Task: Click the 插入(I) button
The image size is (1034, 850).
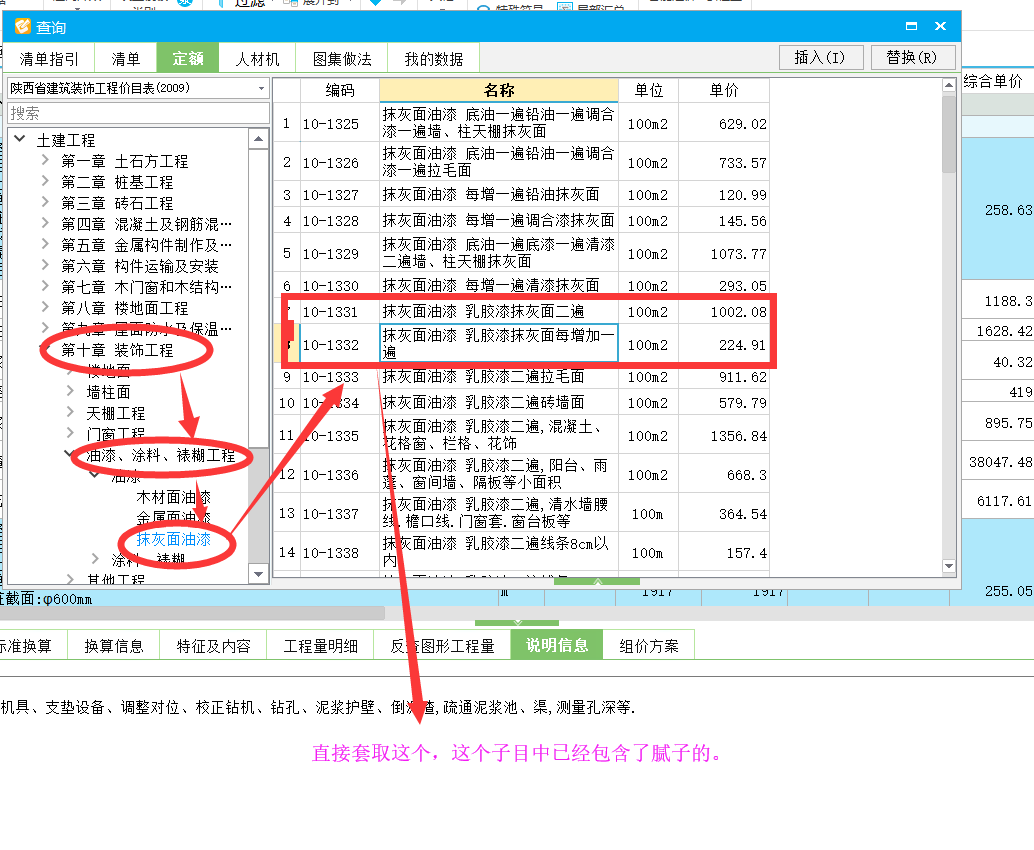Action: coord(821,57)
